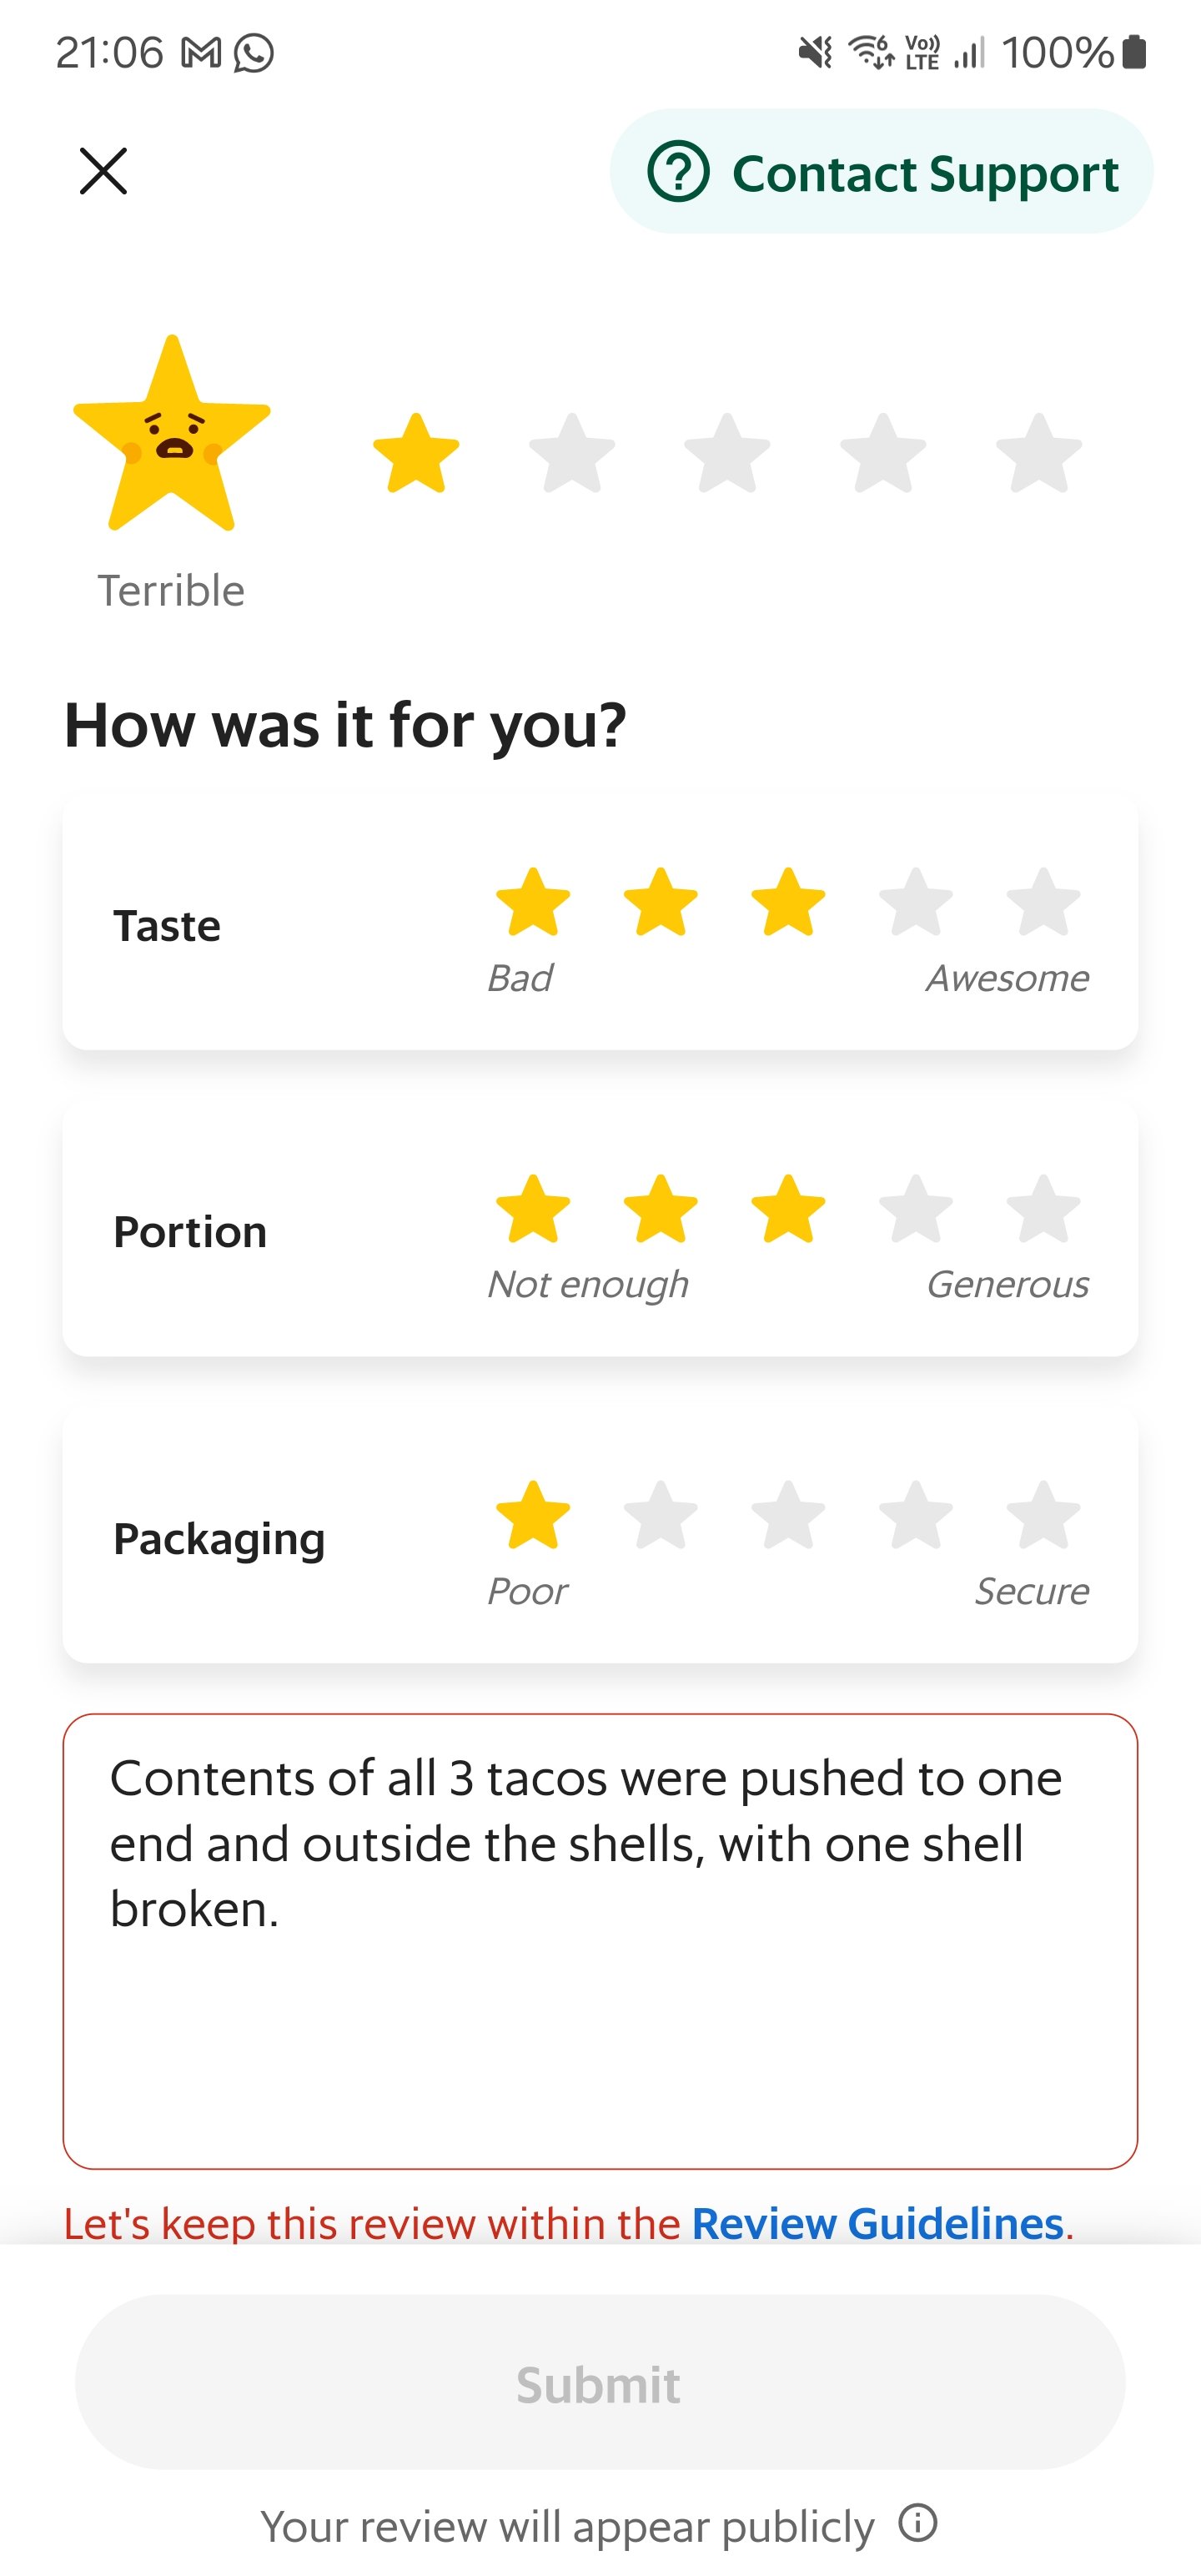This screenshot has height=2576, width=1201.
Task: Click into the review comment text box
Action: [600, 1990]
